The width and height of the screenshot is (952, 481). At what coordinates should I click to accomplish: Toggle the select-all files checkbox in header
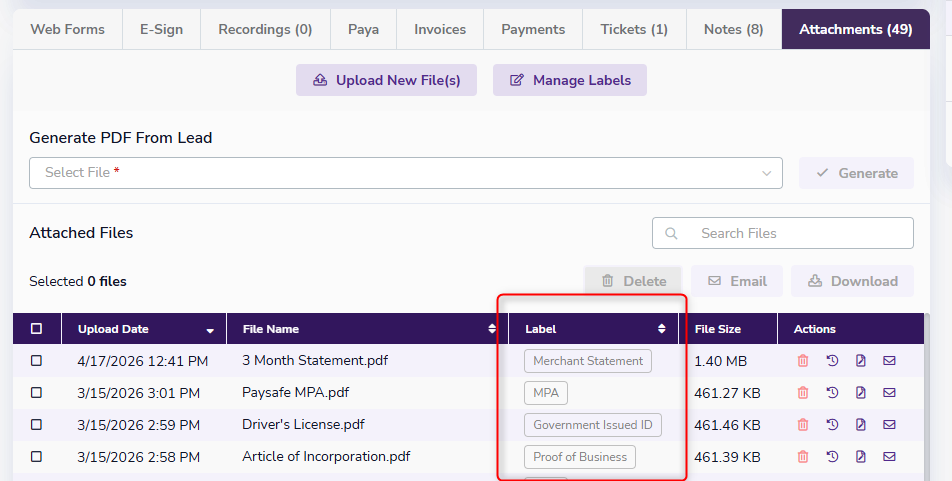(x=36, y=329)
